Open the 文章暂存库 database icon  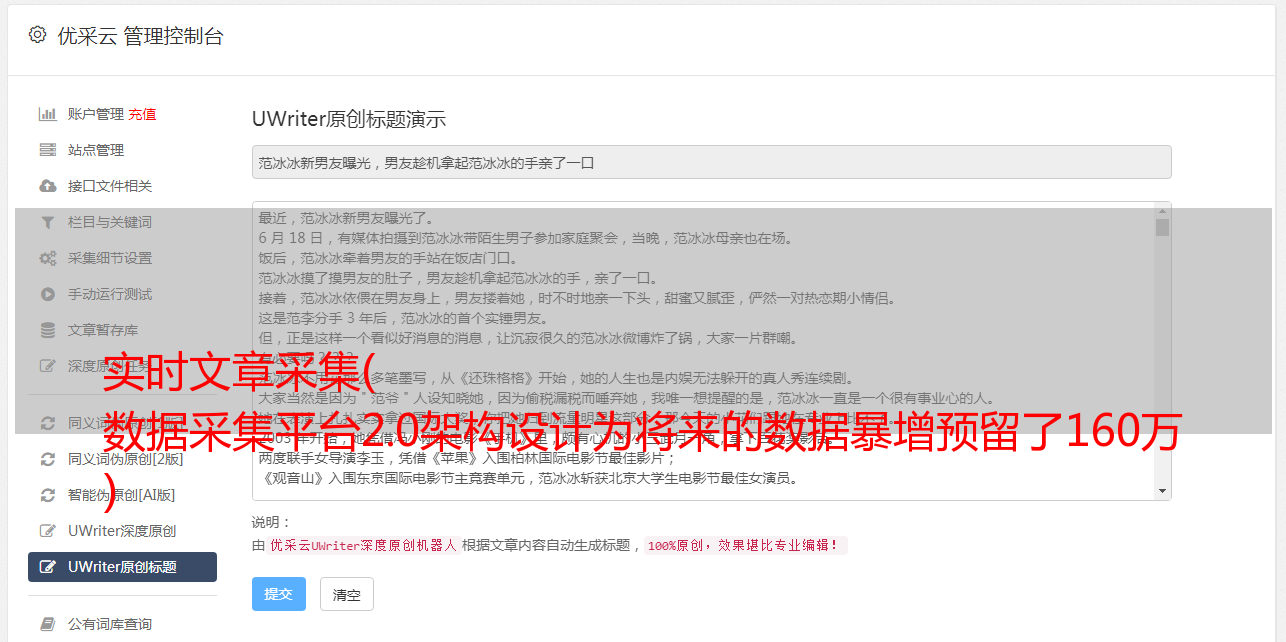pyautogui.click(x=47, y=330)
